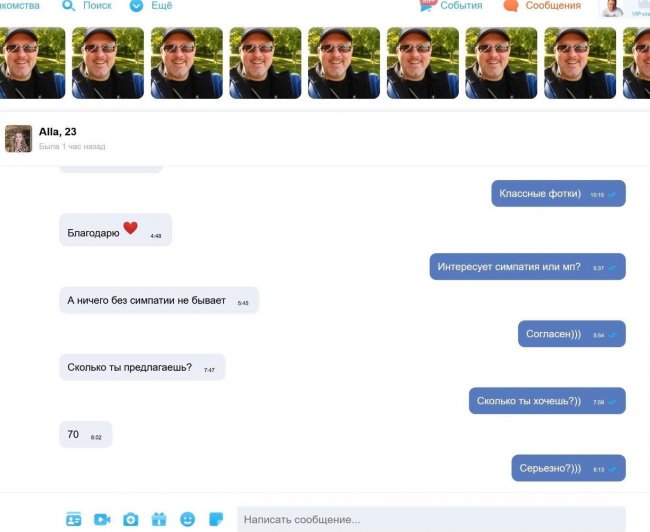Start a video call with the camcorder icon
The width and height of the screenshot is (650, 532).
click(x=102, y=519)
